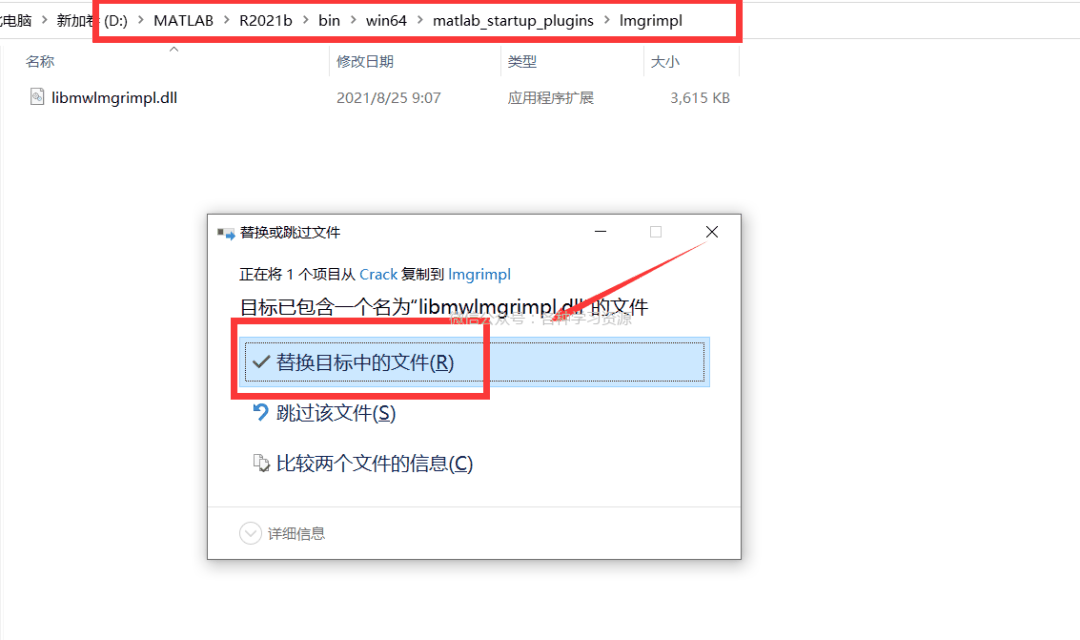Open the Crack source folder link

tap(378, 274)
